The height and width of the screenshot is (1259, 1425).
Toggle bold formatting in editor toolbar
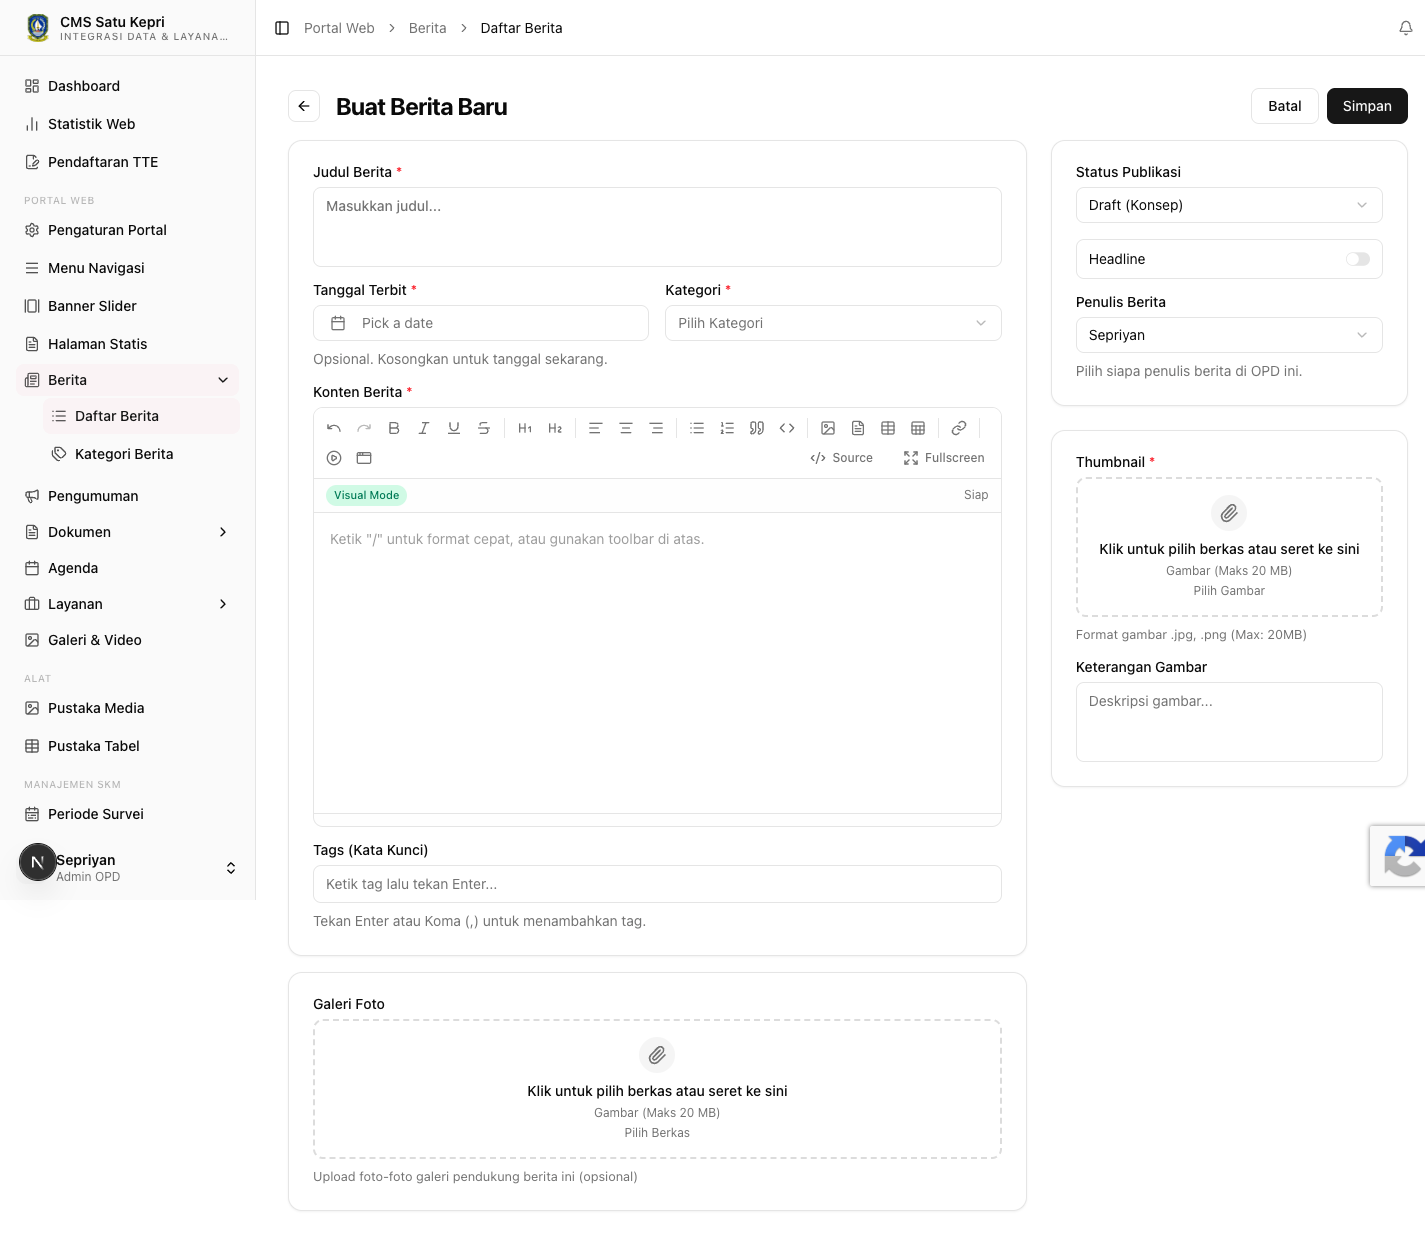click(x=394, y=428)
